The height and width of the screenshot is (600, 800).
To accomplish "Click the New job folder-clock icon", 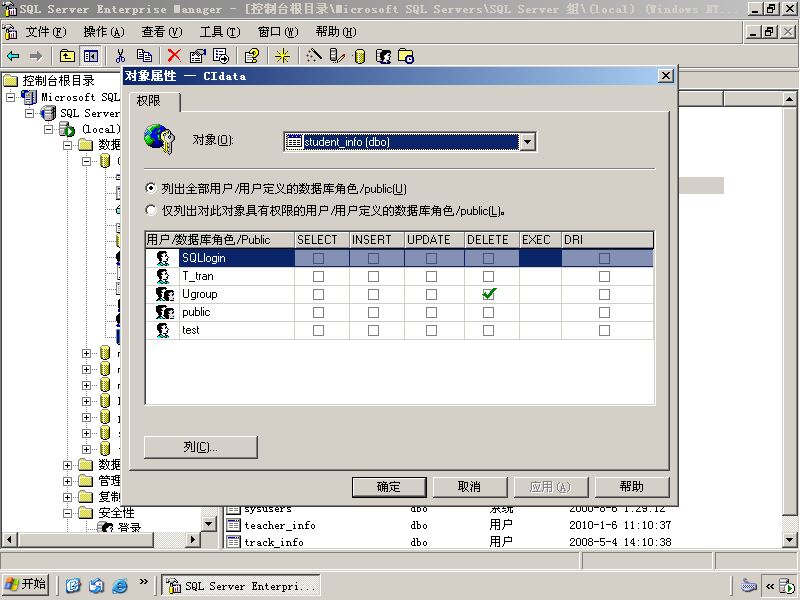I will pos(406,56).
